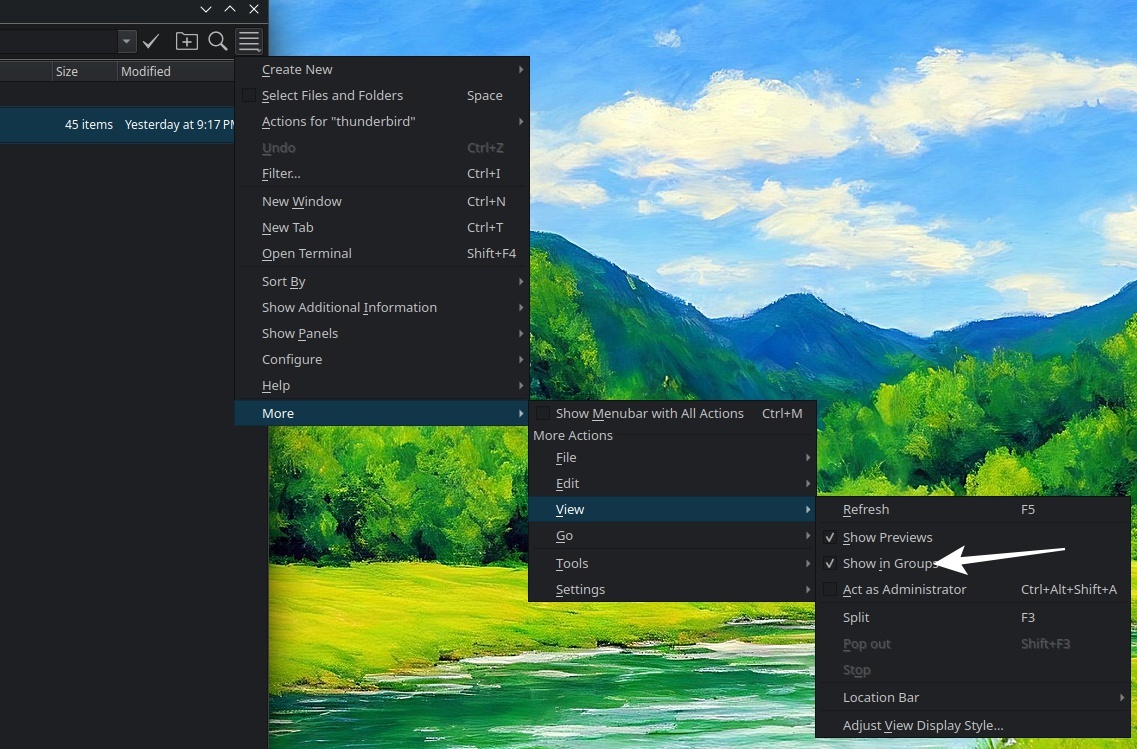Click the checkmark selection toolbar icon
The width and height of the screenshot is (1137, 749).
[151, 41]
